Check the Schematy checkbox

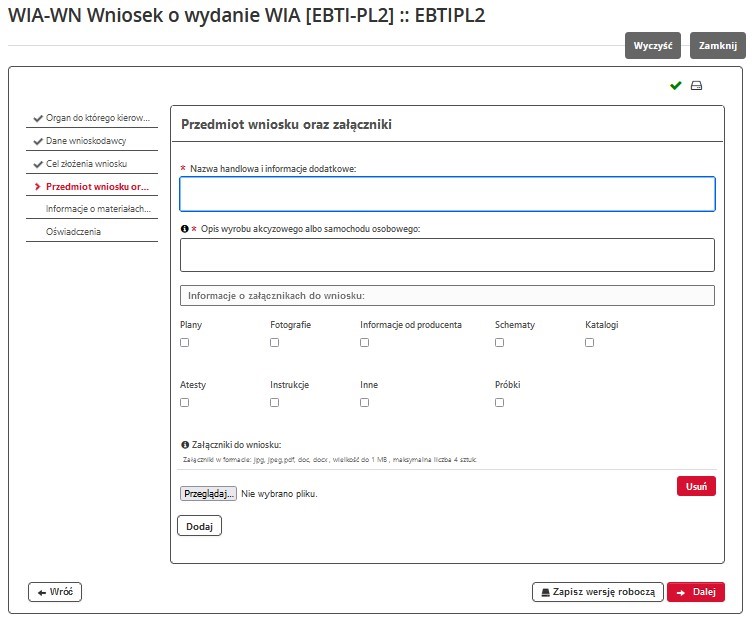499,342
